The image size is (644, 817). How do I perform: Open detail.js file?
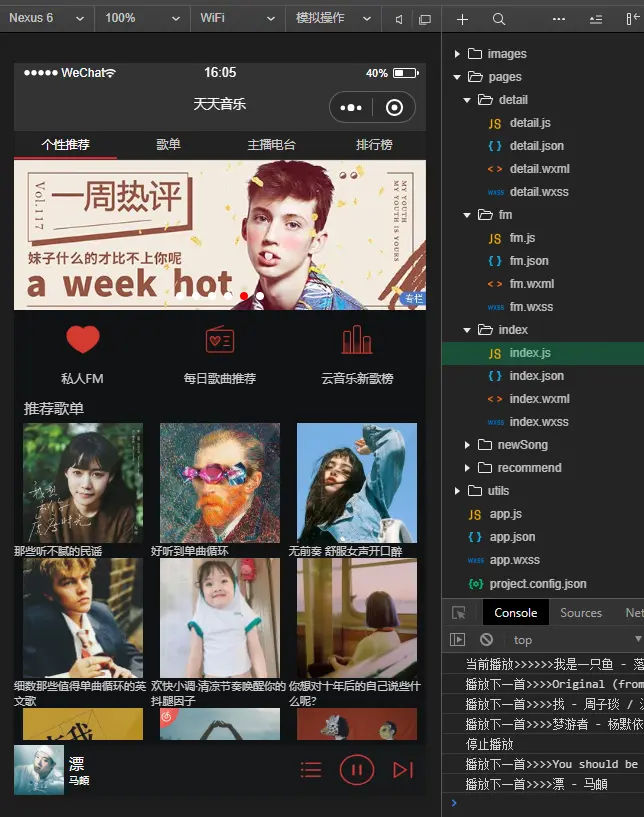click(x=530, y=123)
